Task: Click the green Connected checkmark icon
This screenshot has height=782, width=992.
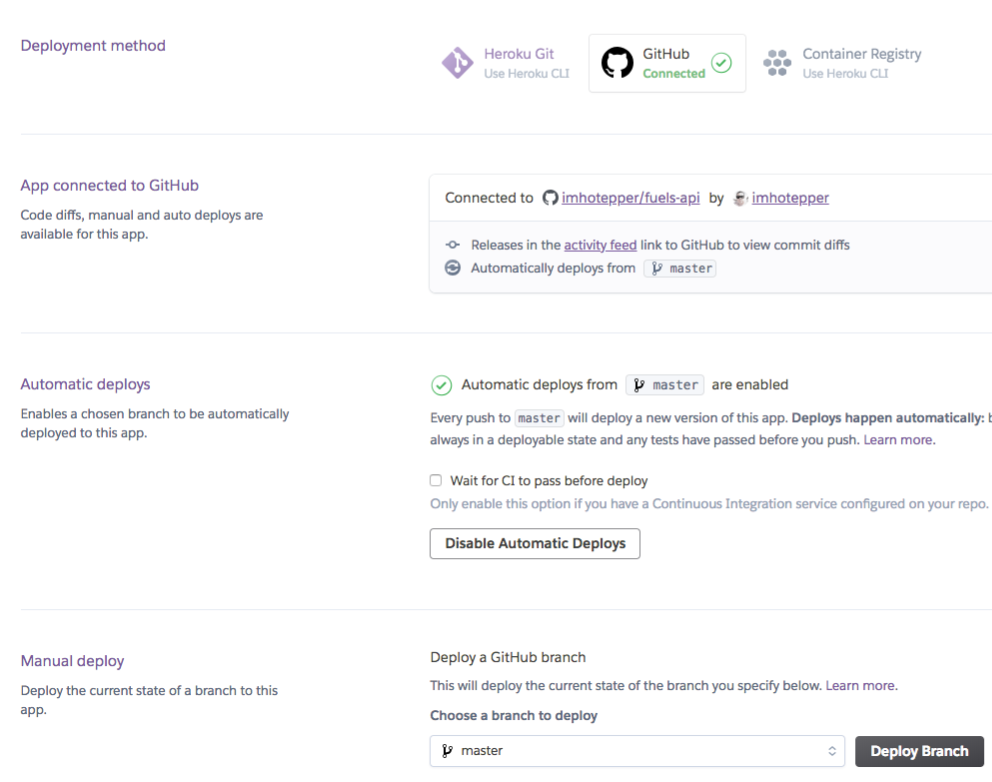Action: point(721,63)
